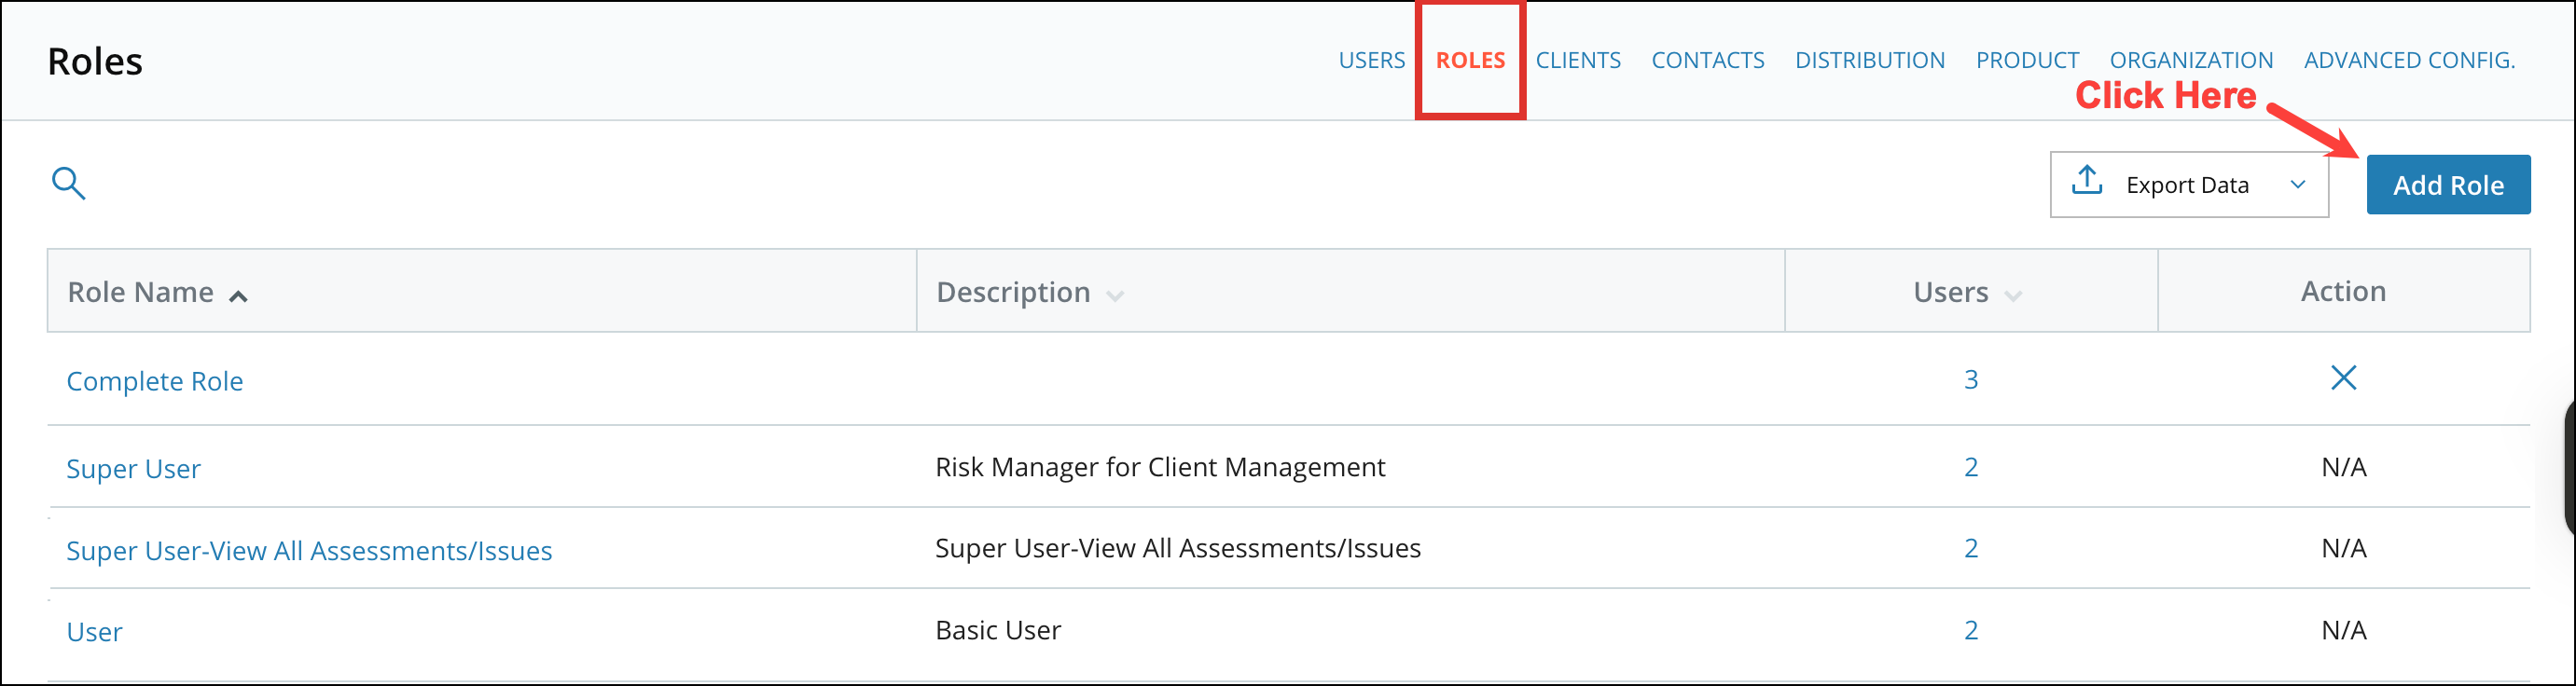
Task: Go to the CONTACTS tab
Action: (1708, 61)
